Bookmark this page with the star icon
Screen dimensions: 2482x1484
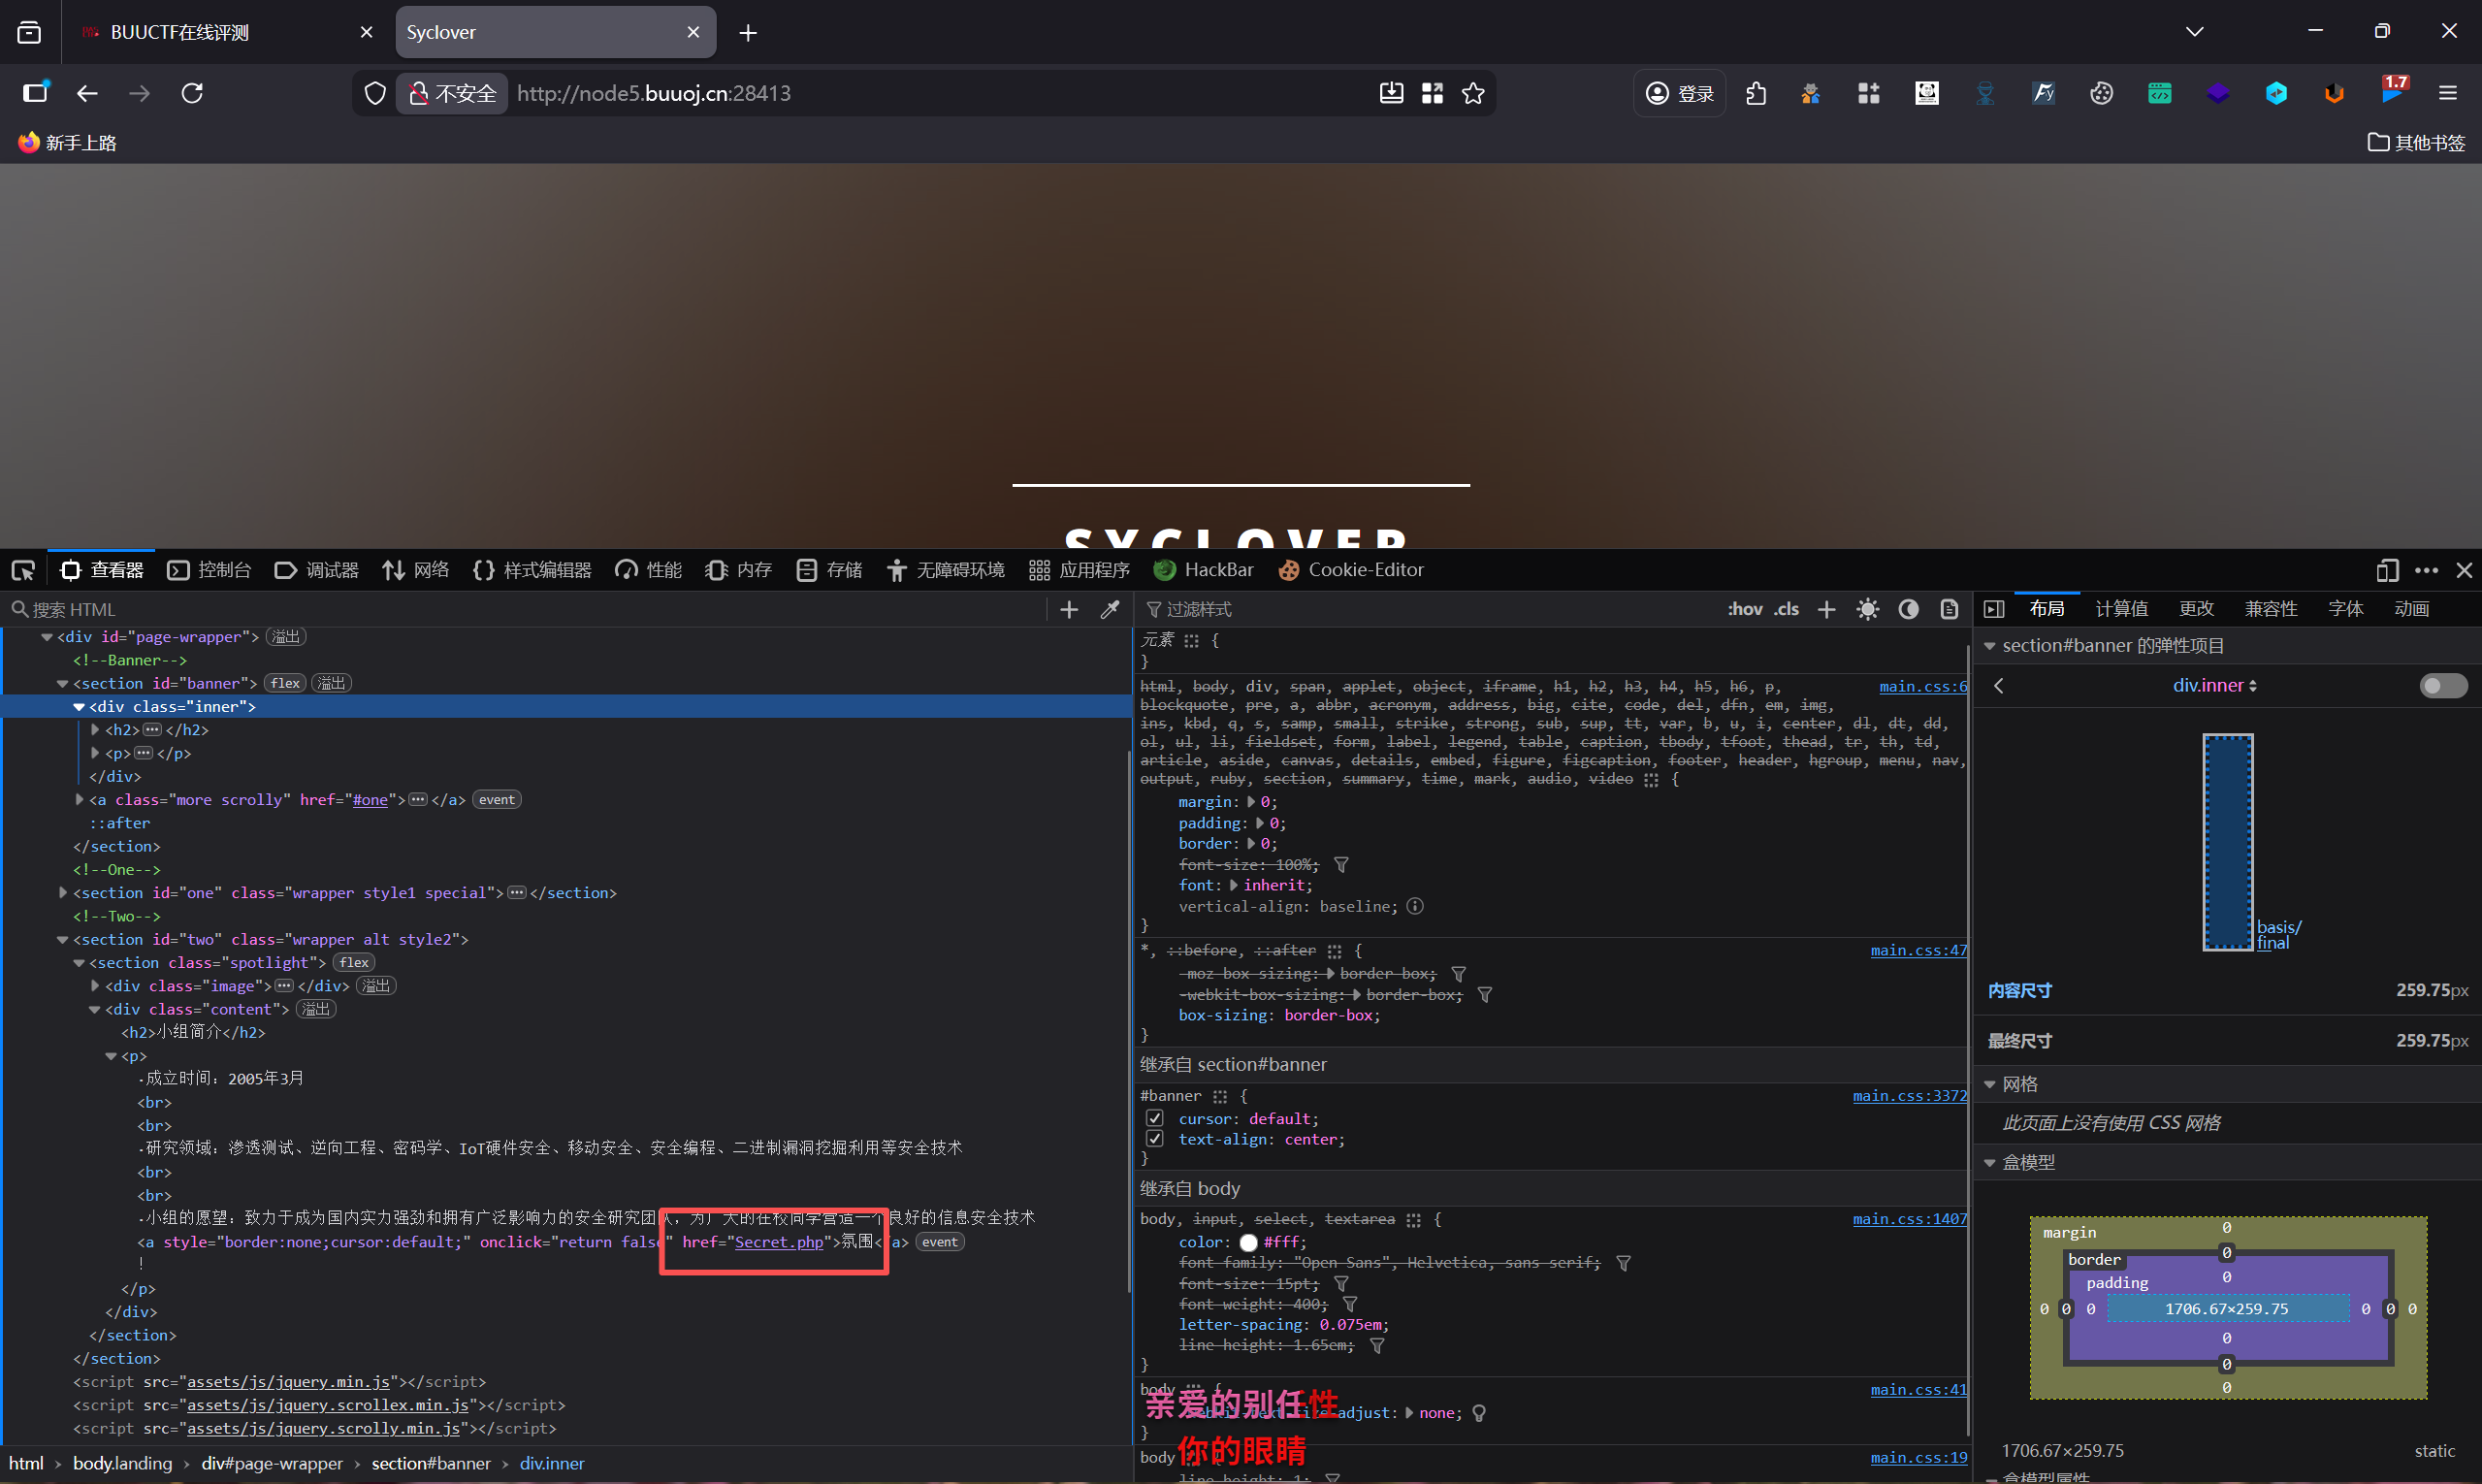[1473, 93]
